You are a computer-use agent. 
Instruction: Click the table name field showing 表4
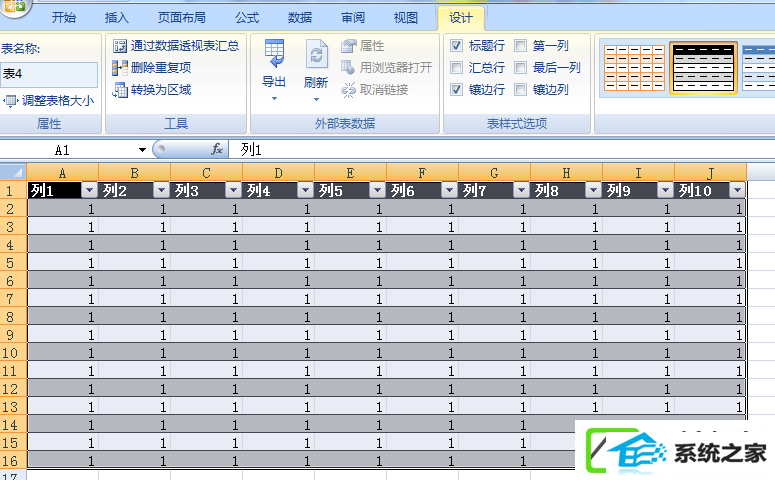(x=49, y=74)
